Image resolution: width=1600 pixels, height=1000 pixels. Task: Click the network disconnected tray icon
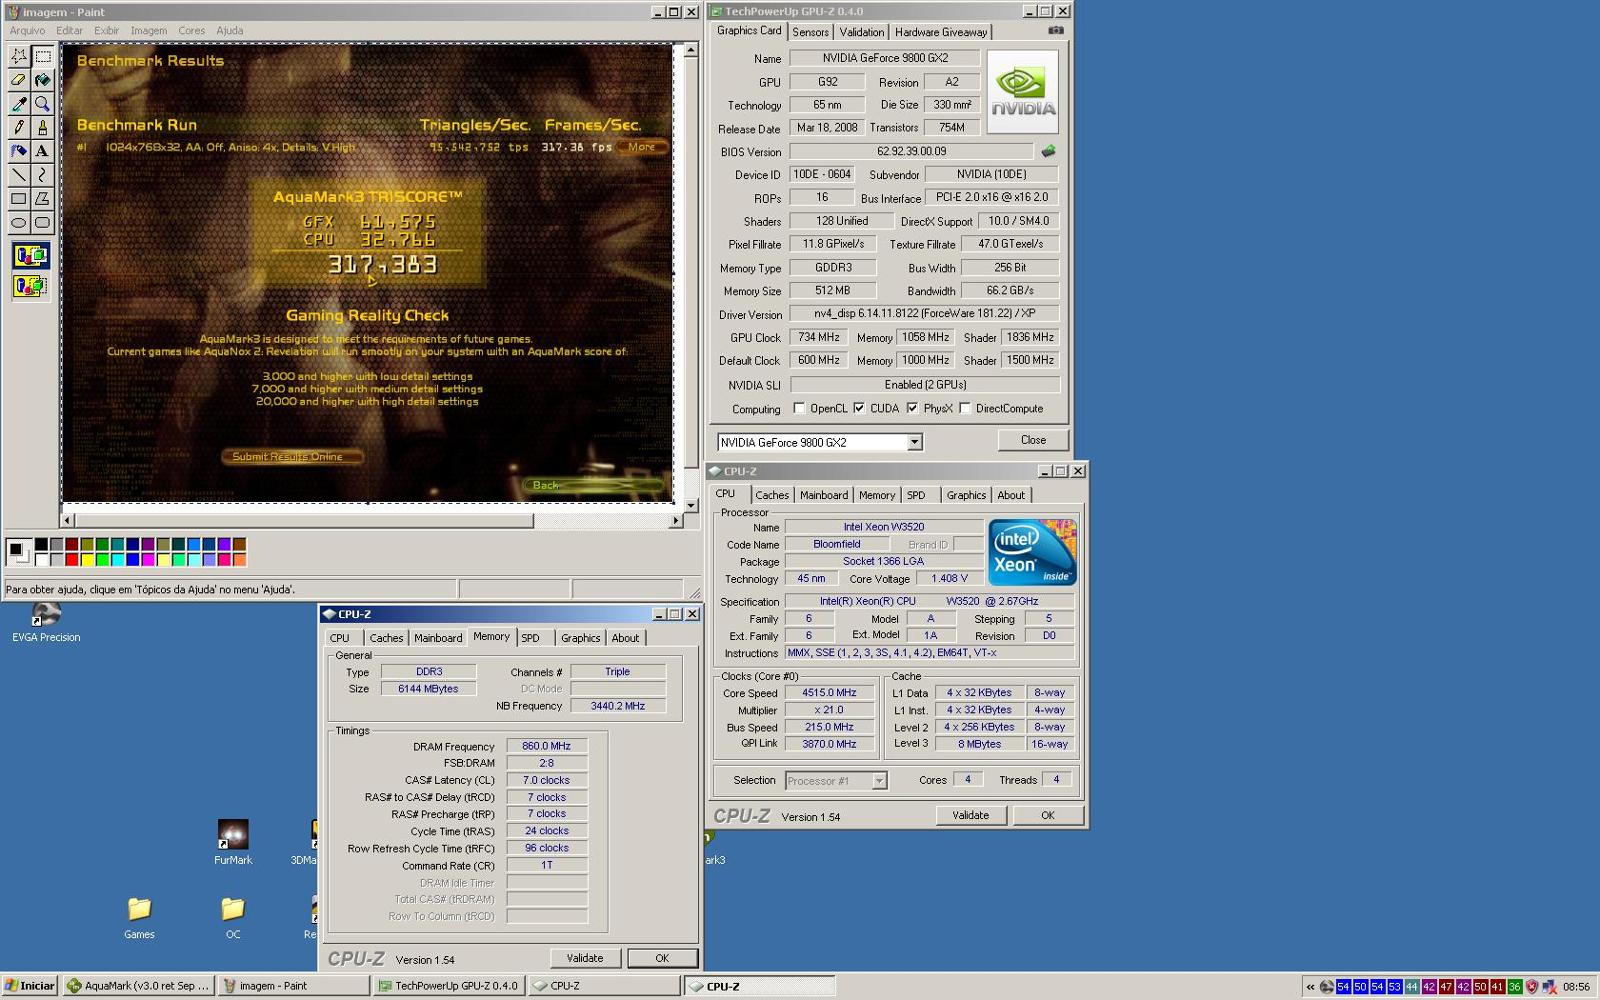coord(1549,986)
